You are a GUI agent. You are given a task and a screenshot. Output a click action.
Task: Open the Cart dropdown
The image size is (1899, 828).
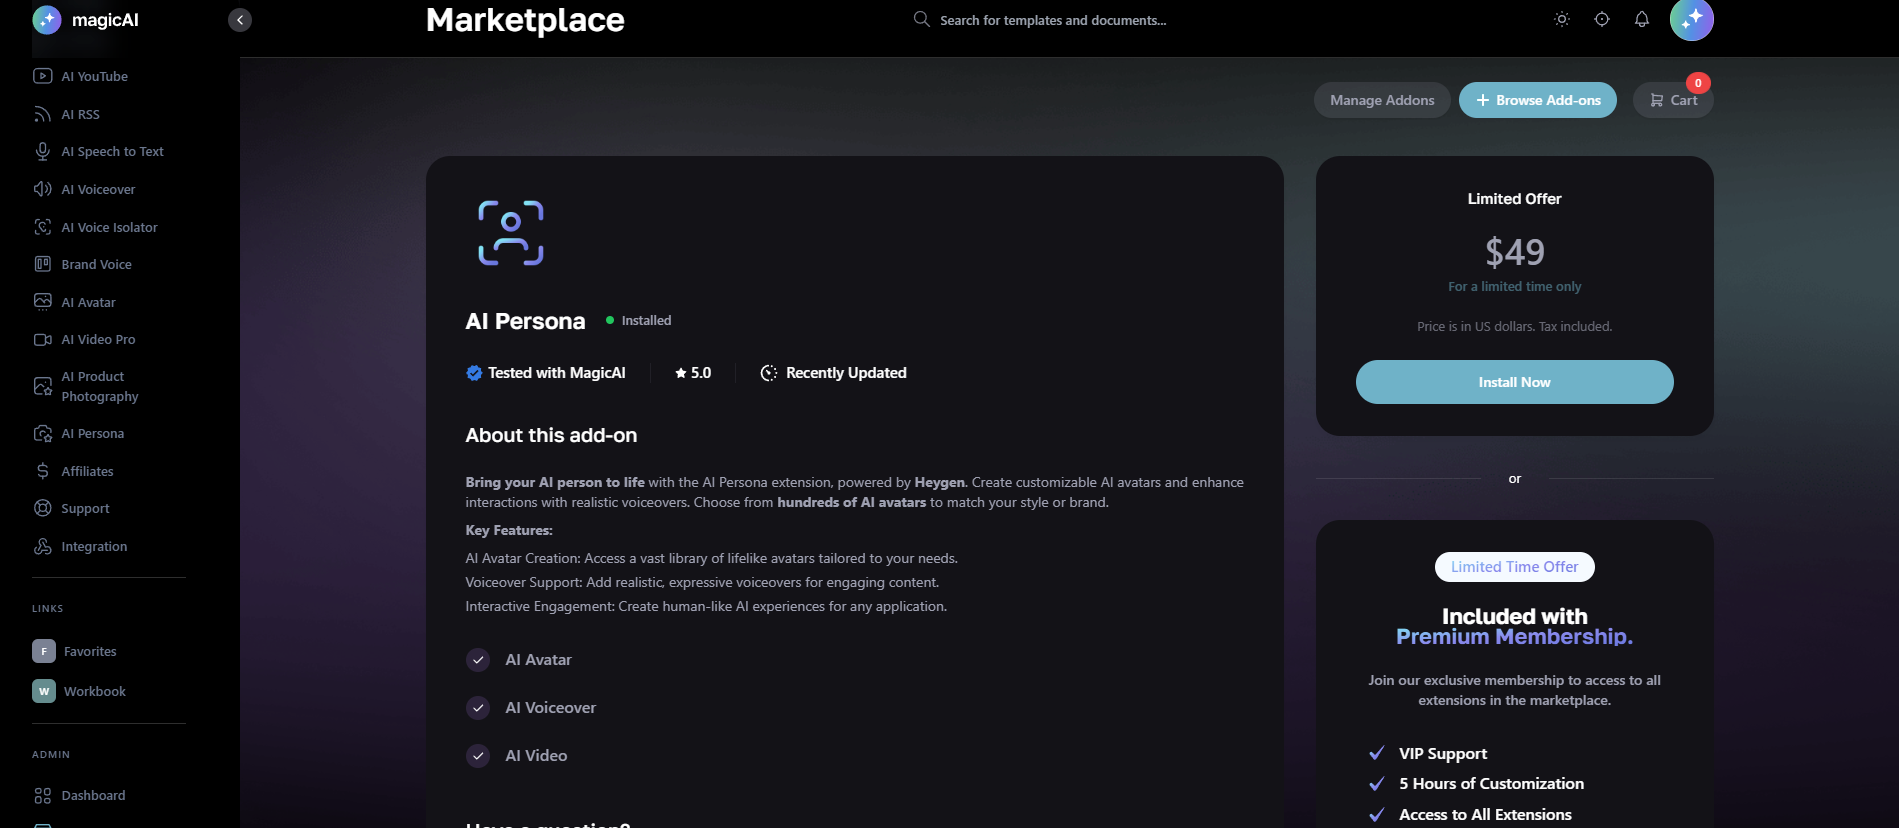click(1673, 100)
